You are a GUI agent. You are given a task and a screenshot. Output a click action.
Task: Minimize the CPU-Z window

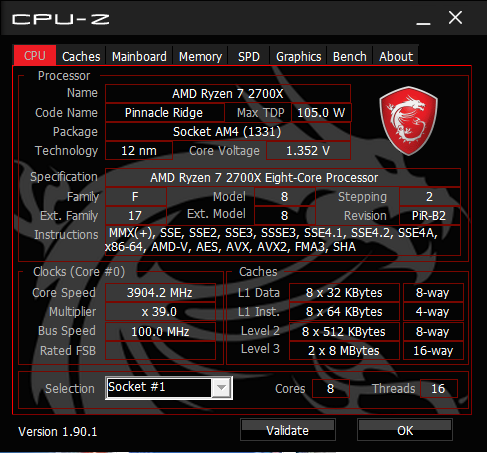(x=423, y=19)
